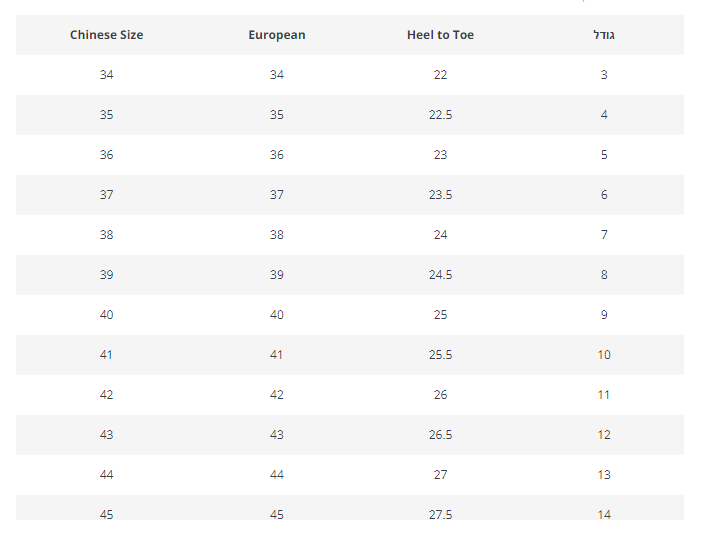
Task: Click the 25.5 heel to toe value
Action: [440, 355]
